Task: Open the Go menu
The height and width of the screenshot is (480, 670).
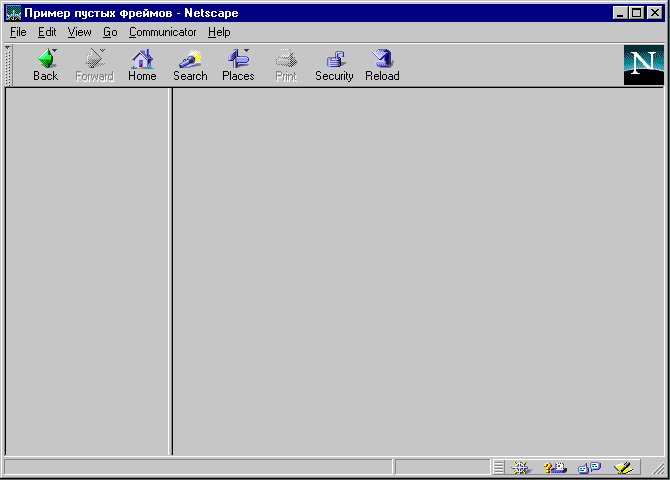Action: [110, 32]
